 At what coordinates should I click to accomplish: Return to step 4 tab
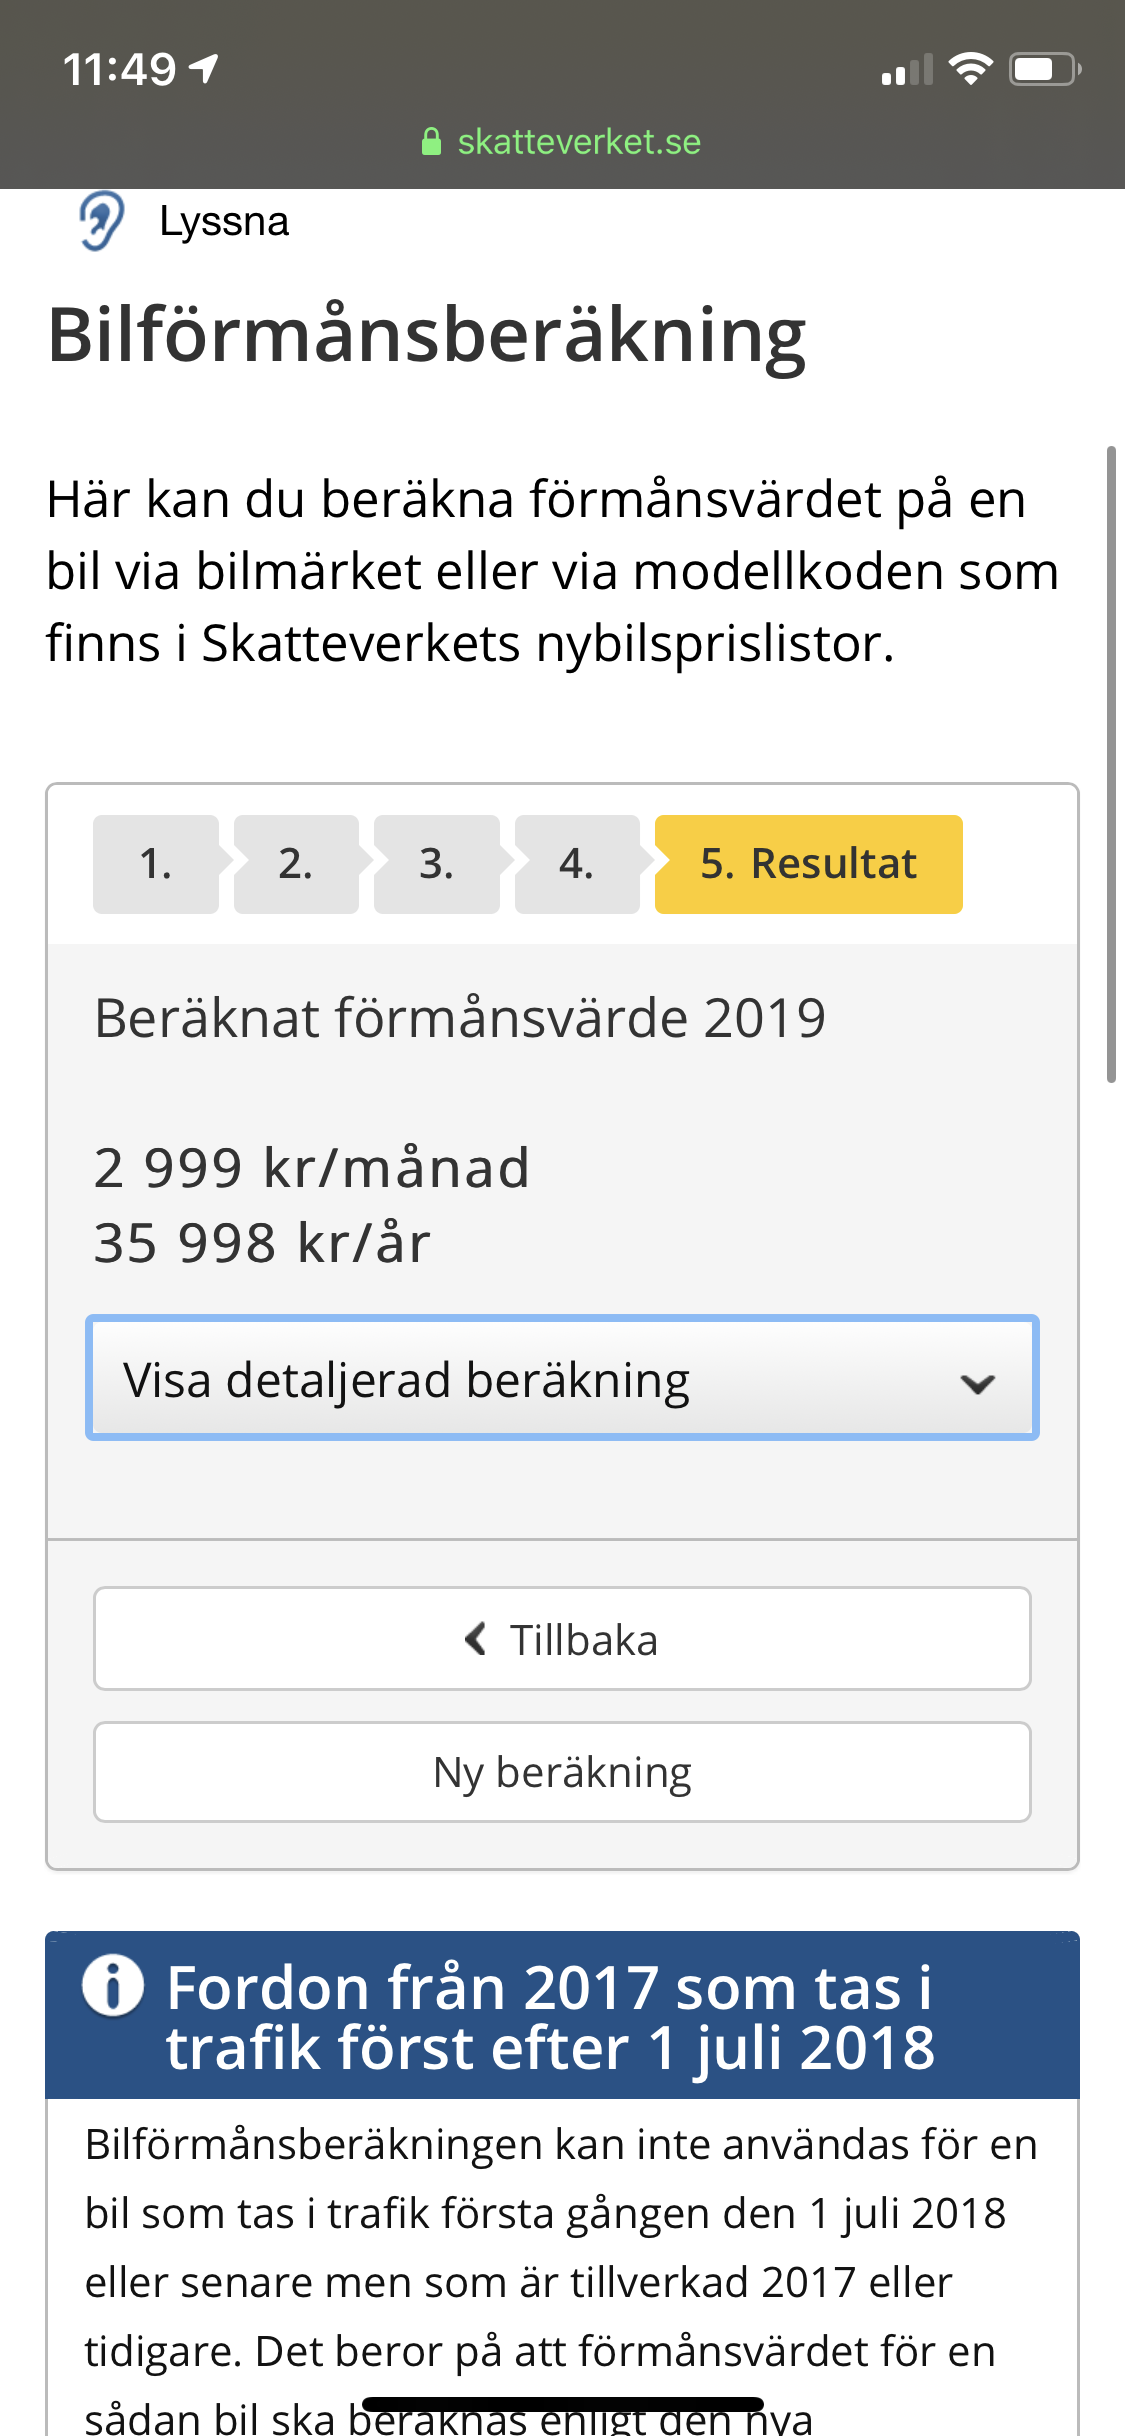577,864
